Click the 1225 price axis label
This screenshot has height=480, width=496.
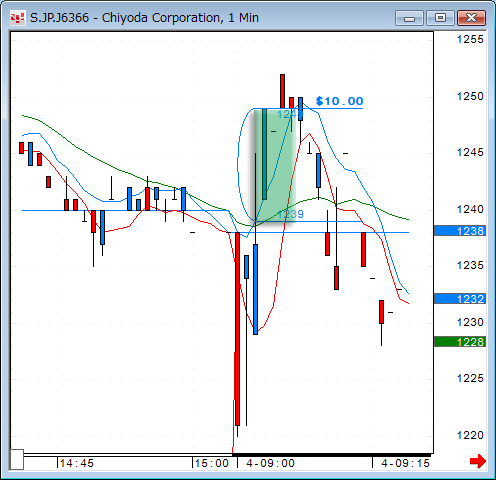coord(470,378)
